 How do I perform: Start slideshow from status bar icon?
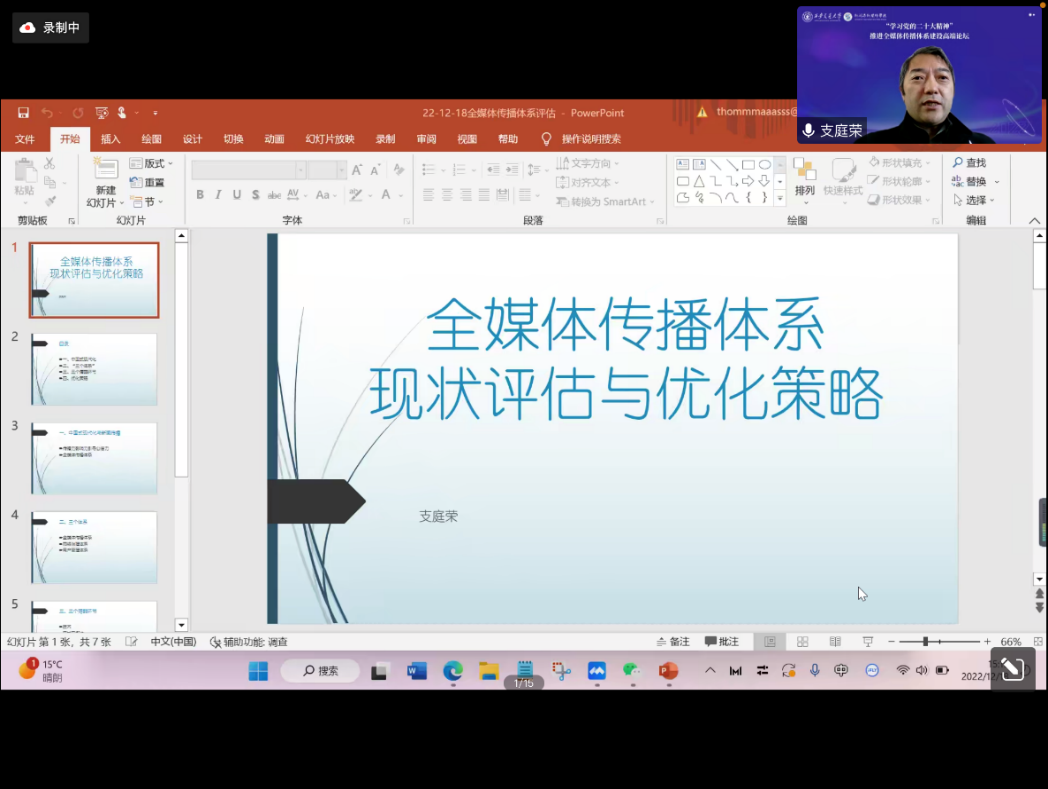[868, 641]
